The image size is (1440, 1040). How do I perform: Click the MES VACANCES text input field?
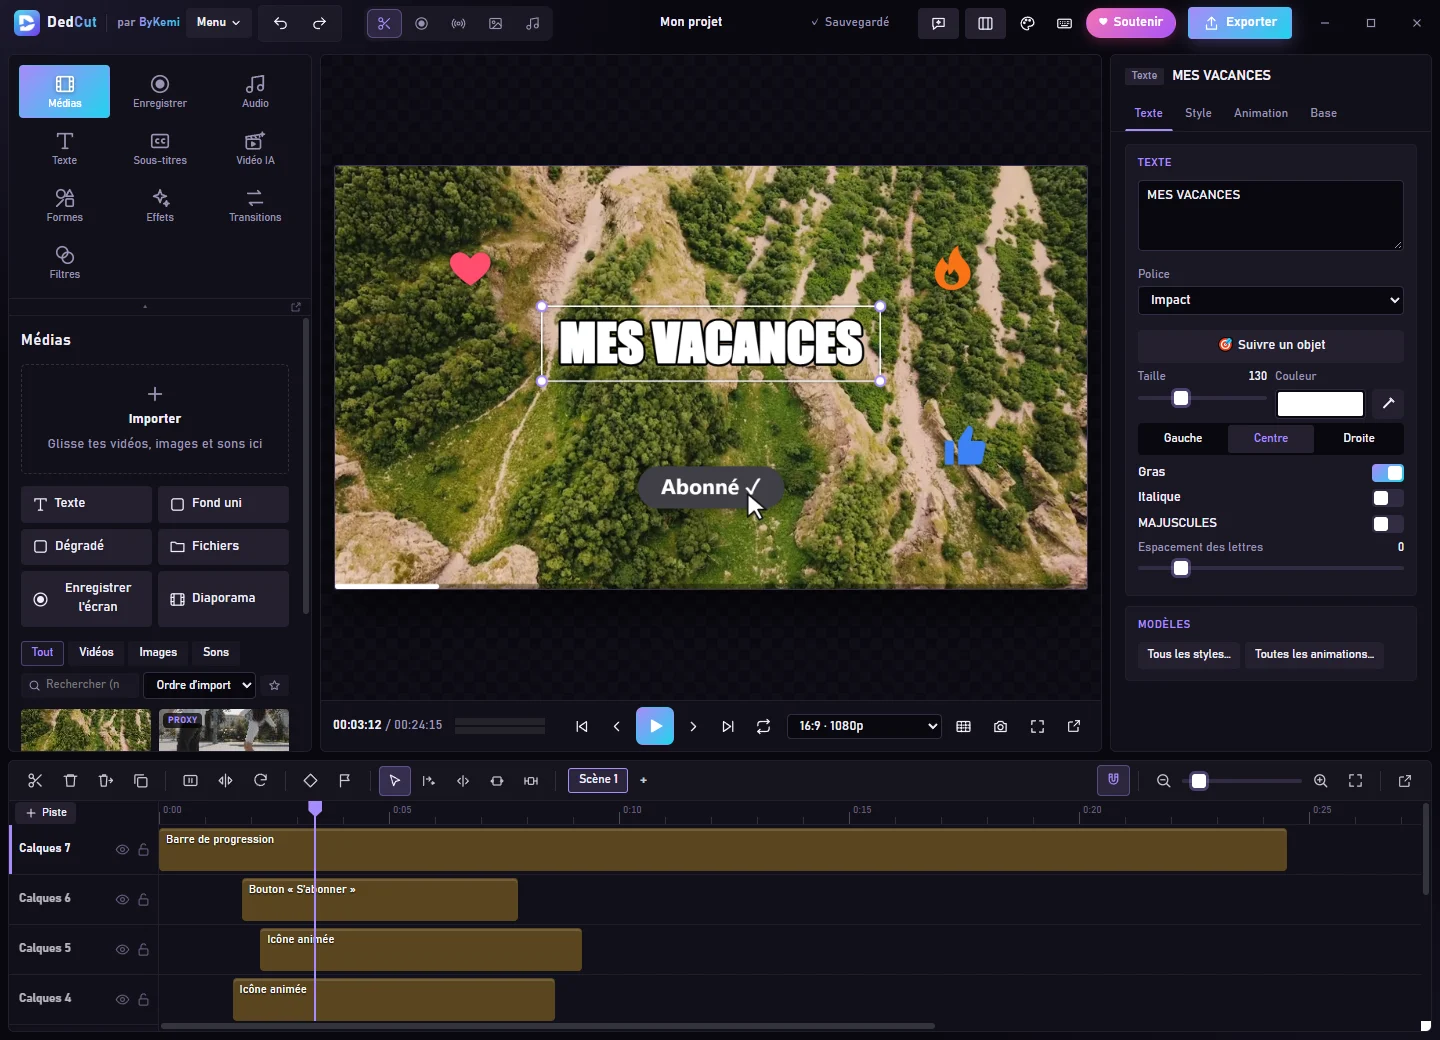(x=1271, y=215)
